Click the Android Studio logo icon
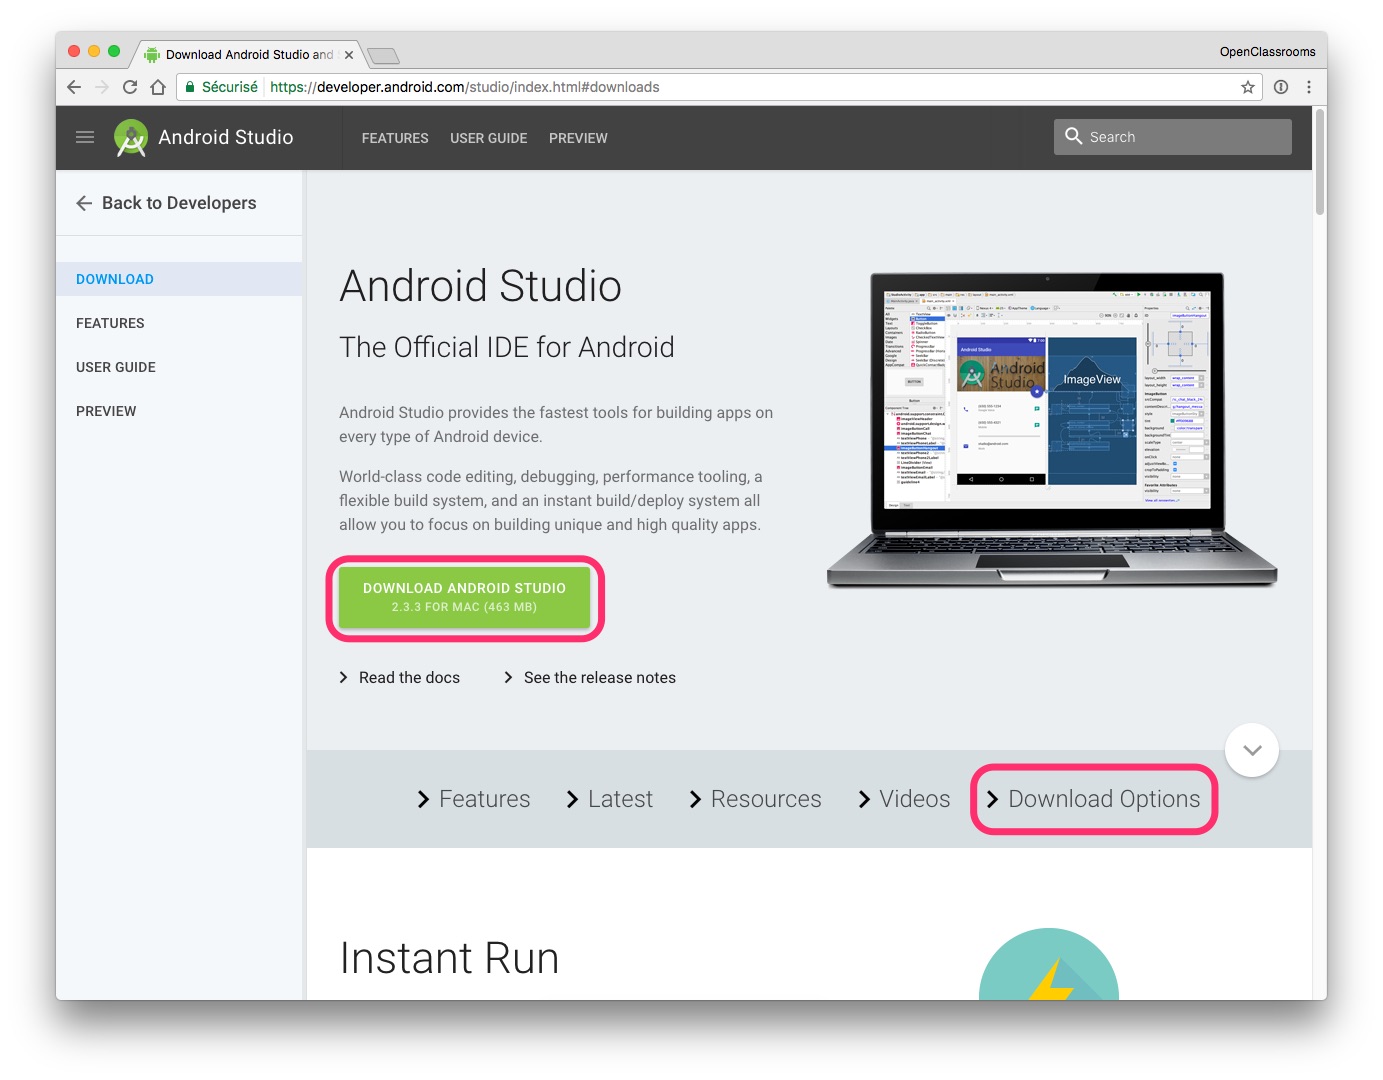The width and height of the screenshot is (1383, 1080). pyautogui.click(x=131, y=138)
